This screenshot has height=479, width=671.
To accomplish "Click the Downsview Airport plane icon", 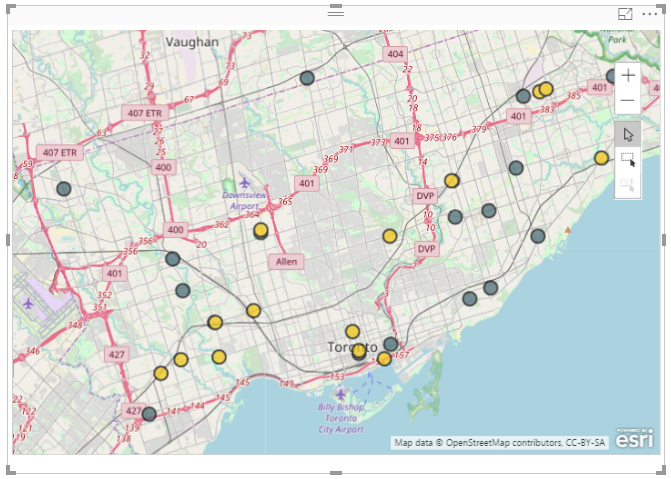I will (x=244, y=183).
